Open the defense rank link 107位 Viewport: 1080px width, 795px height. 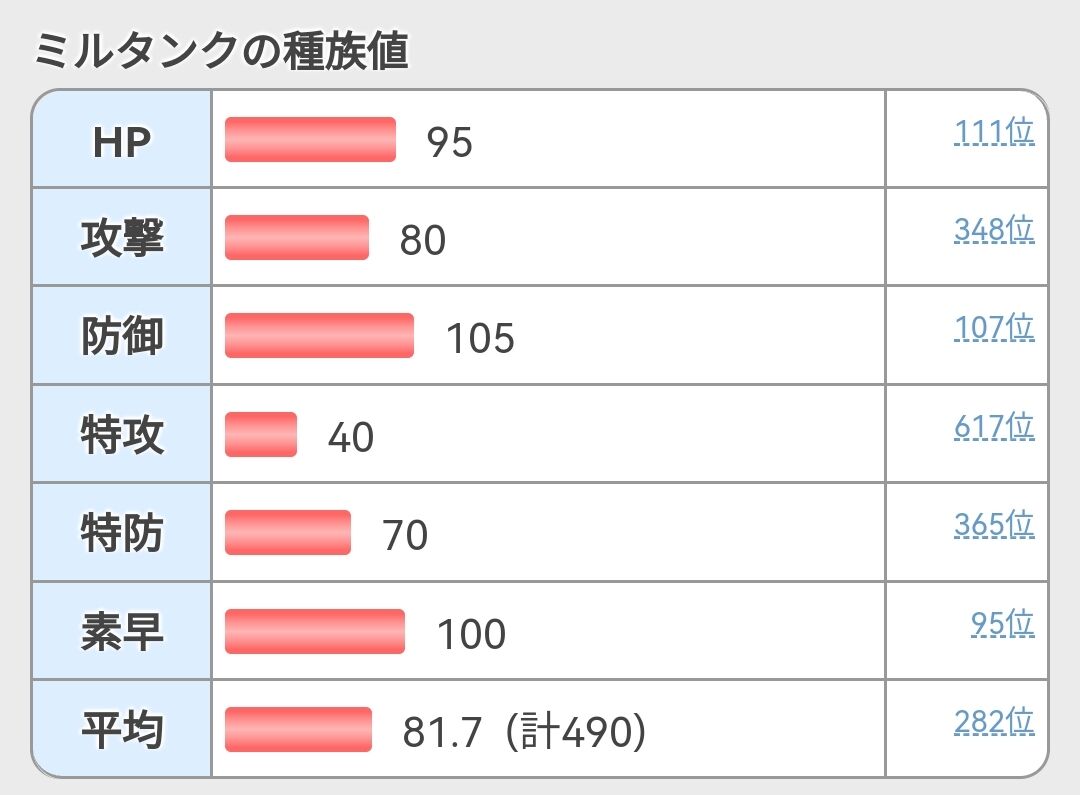tap(993, 328)
